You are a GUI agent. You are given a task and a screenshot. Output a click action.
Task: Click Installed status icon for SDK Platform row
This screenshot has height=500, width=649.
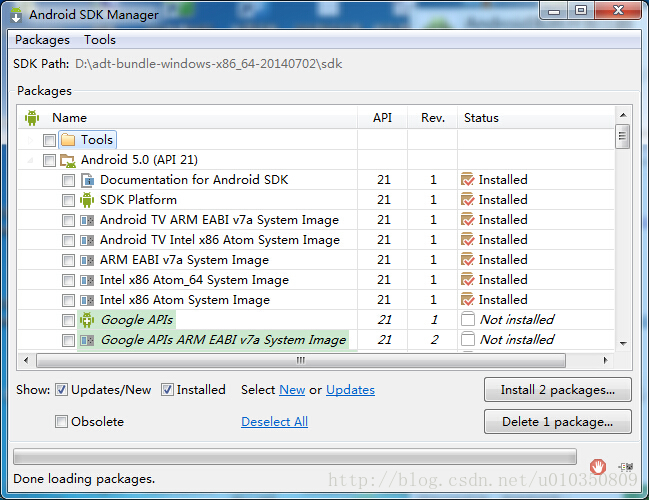tap(467, 200)
